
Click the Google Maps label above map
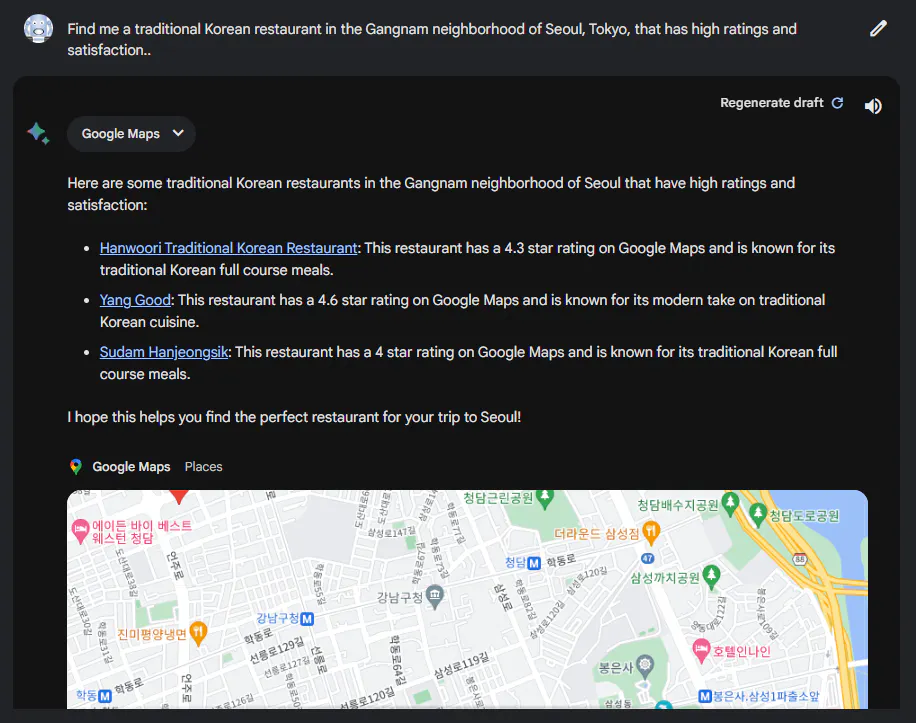click(131, 467)
